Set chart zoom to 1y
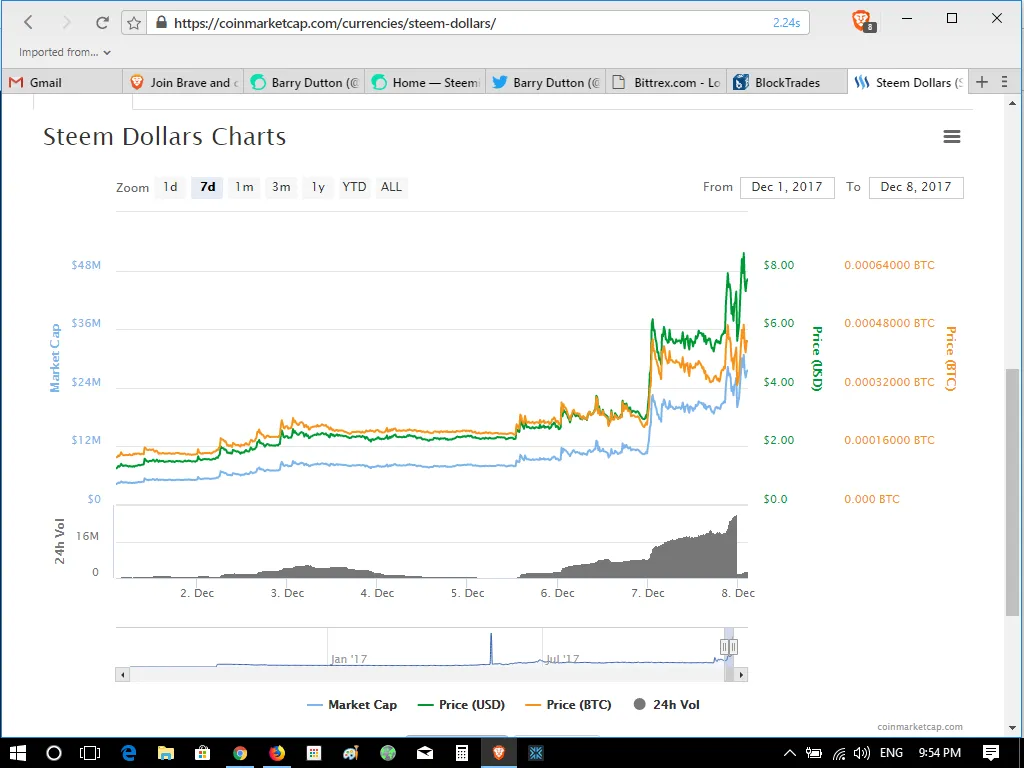 pyautogui.click(x=318, y=187)
